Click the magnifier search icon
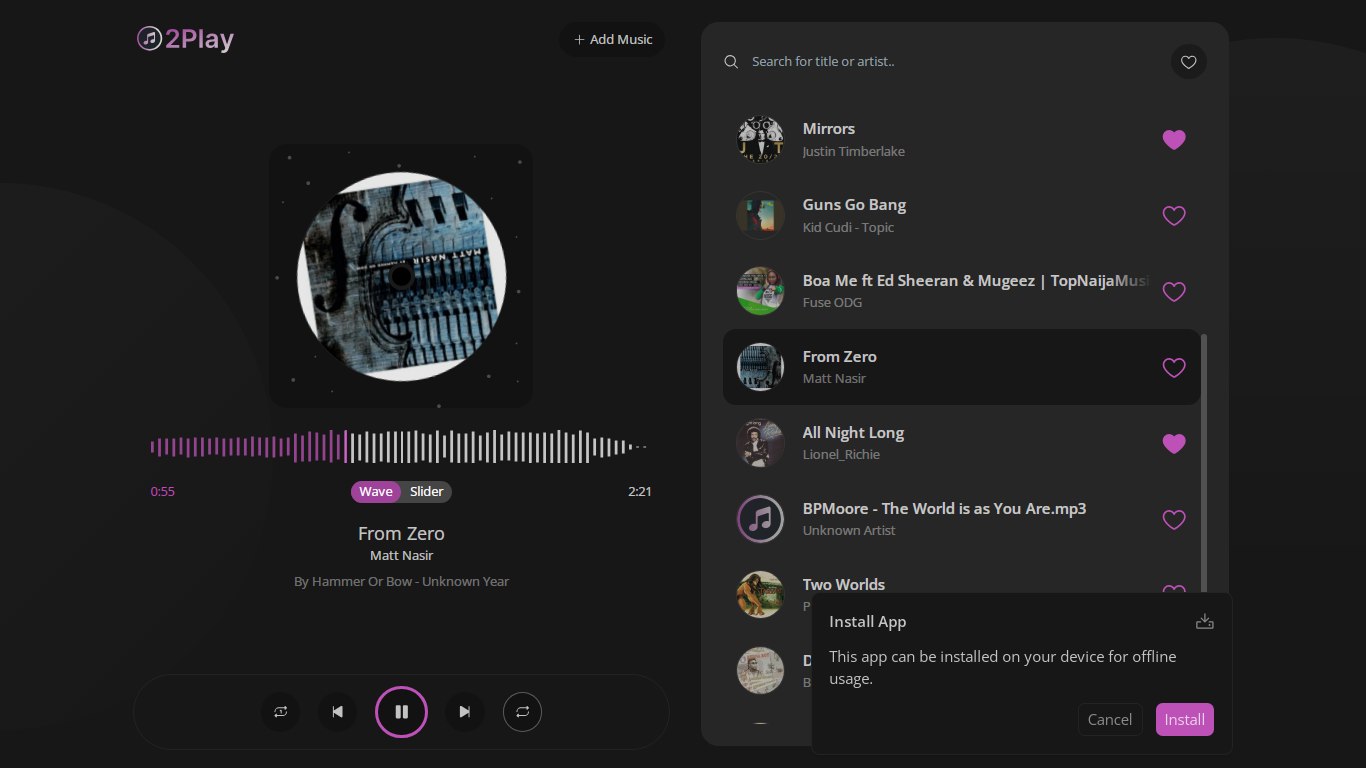Viewport: 1366px width, 768px height. (x=731, y=62)
